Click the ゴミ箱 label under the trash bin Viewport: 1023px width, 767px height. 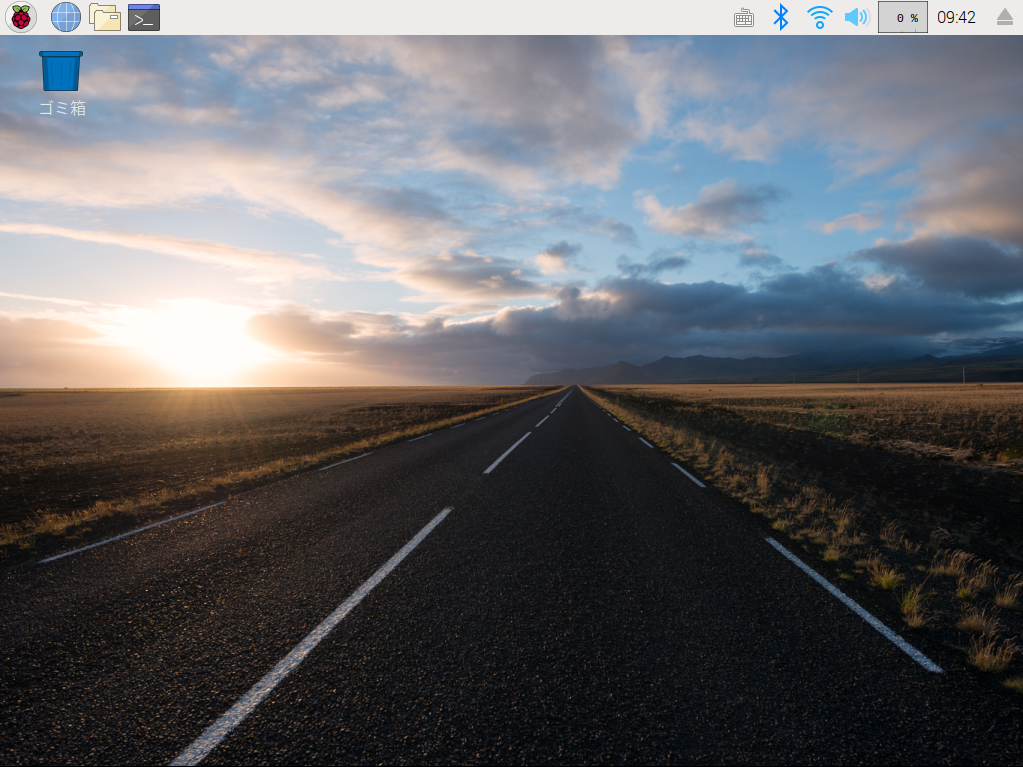[x=62, y=109]
